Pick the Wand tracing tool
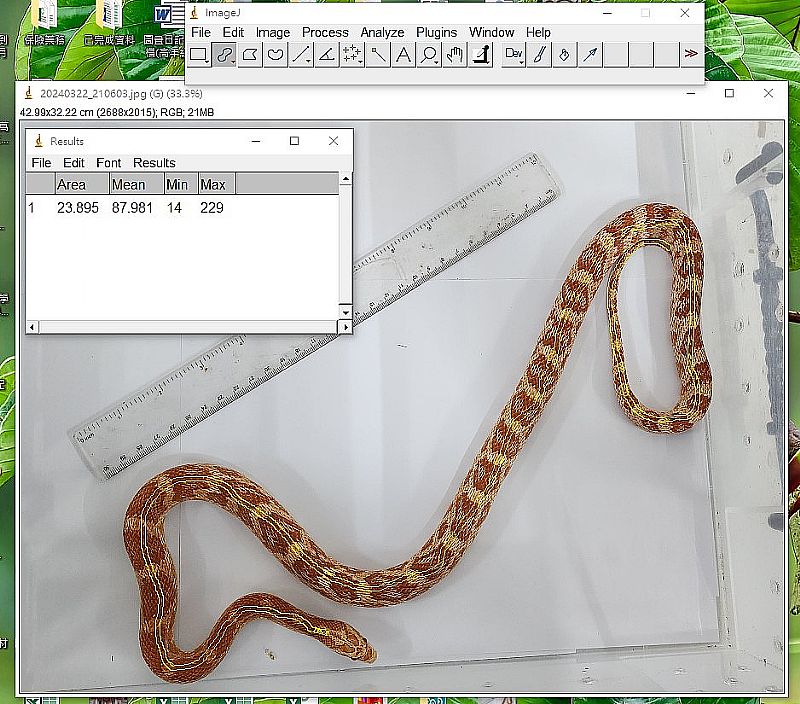Image resolution: width=800 pixels, height=704 pixels. pyautogui.click(x=378, y=55)
